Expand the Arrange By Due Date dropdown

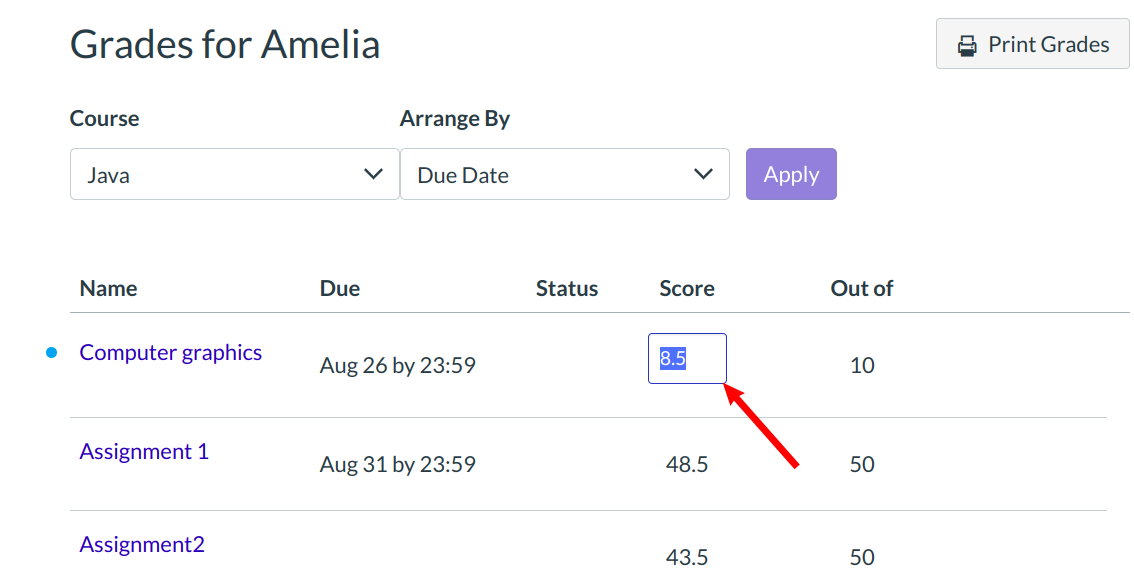click(564, 175)
